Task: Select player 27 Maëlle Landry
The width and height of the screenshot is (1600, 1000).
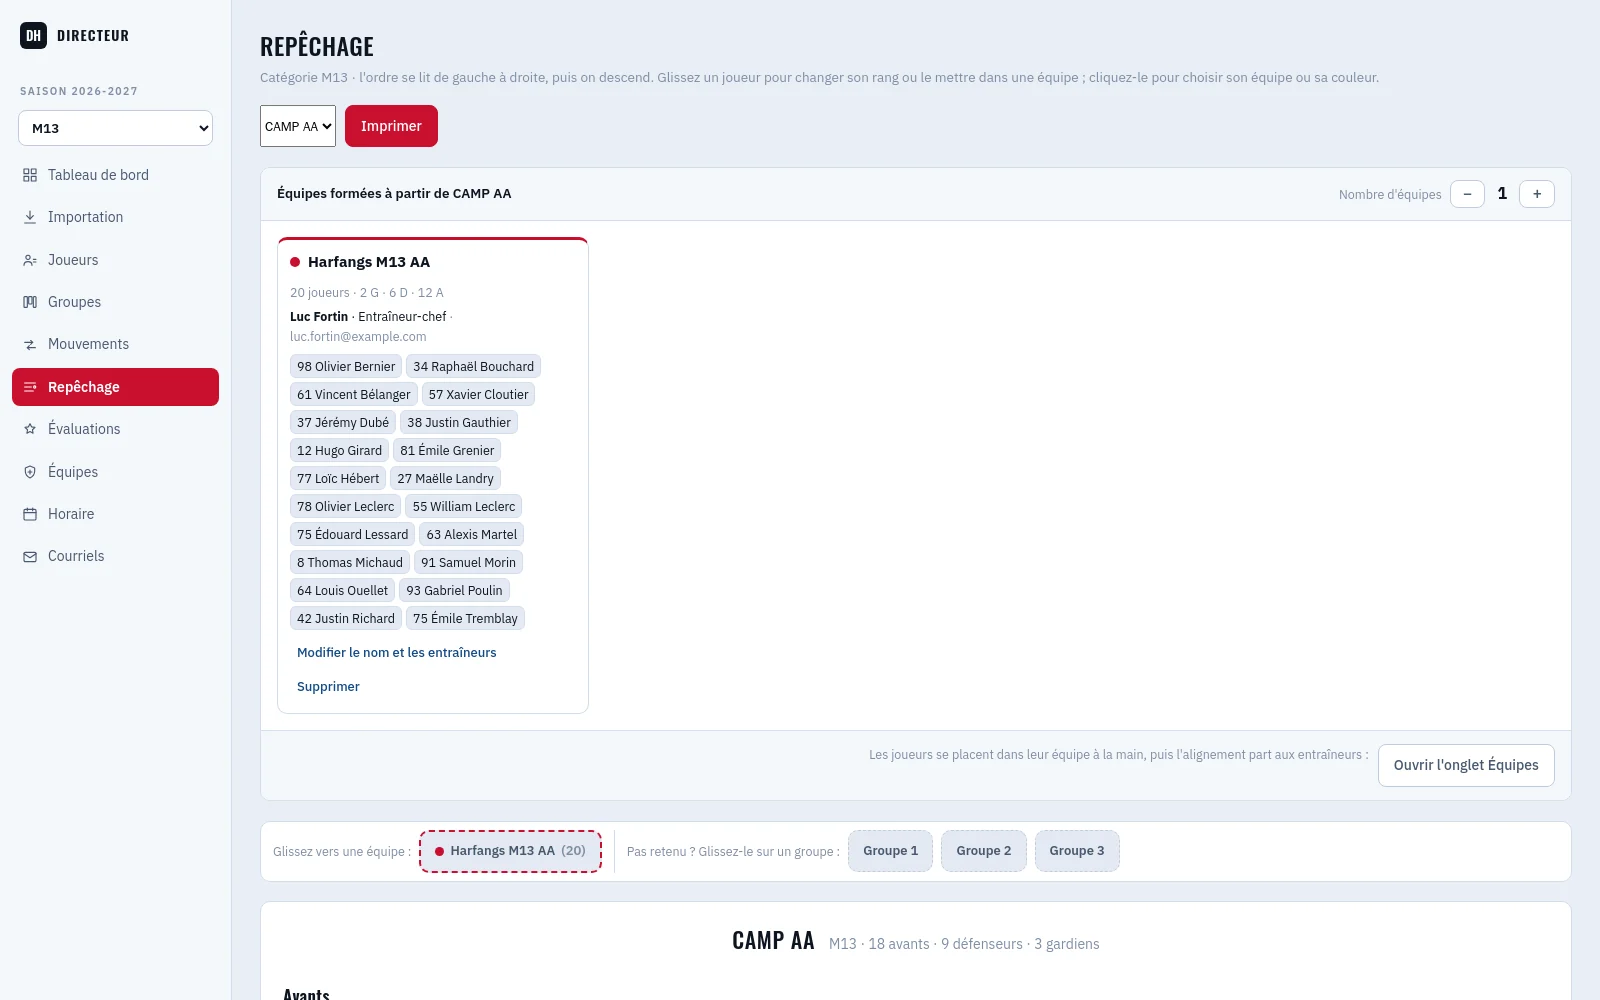Action: (445, 479)
